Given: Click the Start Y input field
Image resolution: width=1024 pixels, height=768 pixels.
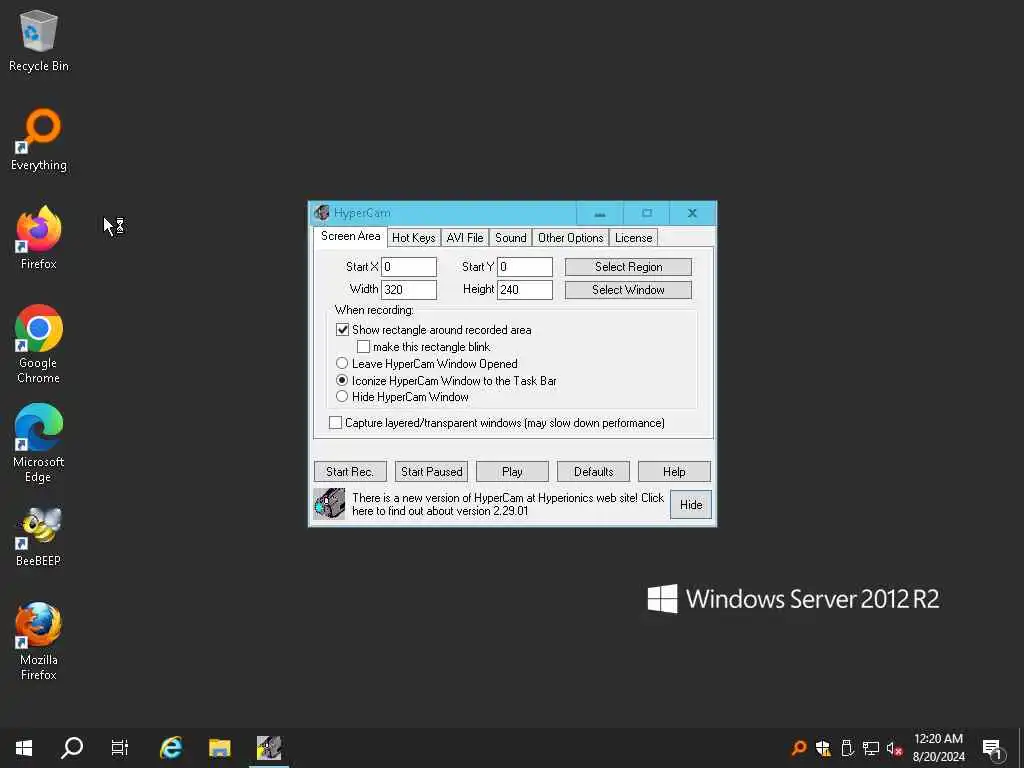Looking at the screenshot, I should tap(525, 266).
